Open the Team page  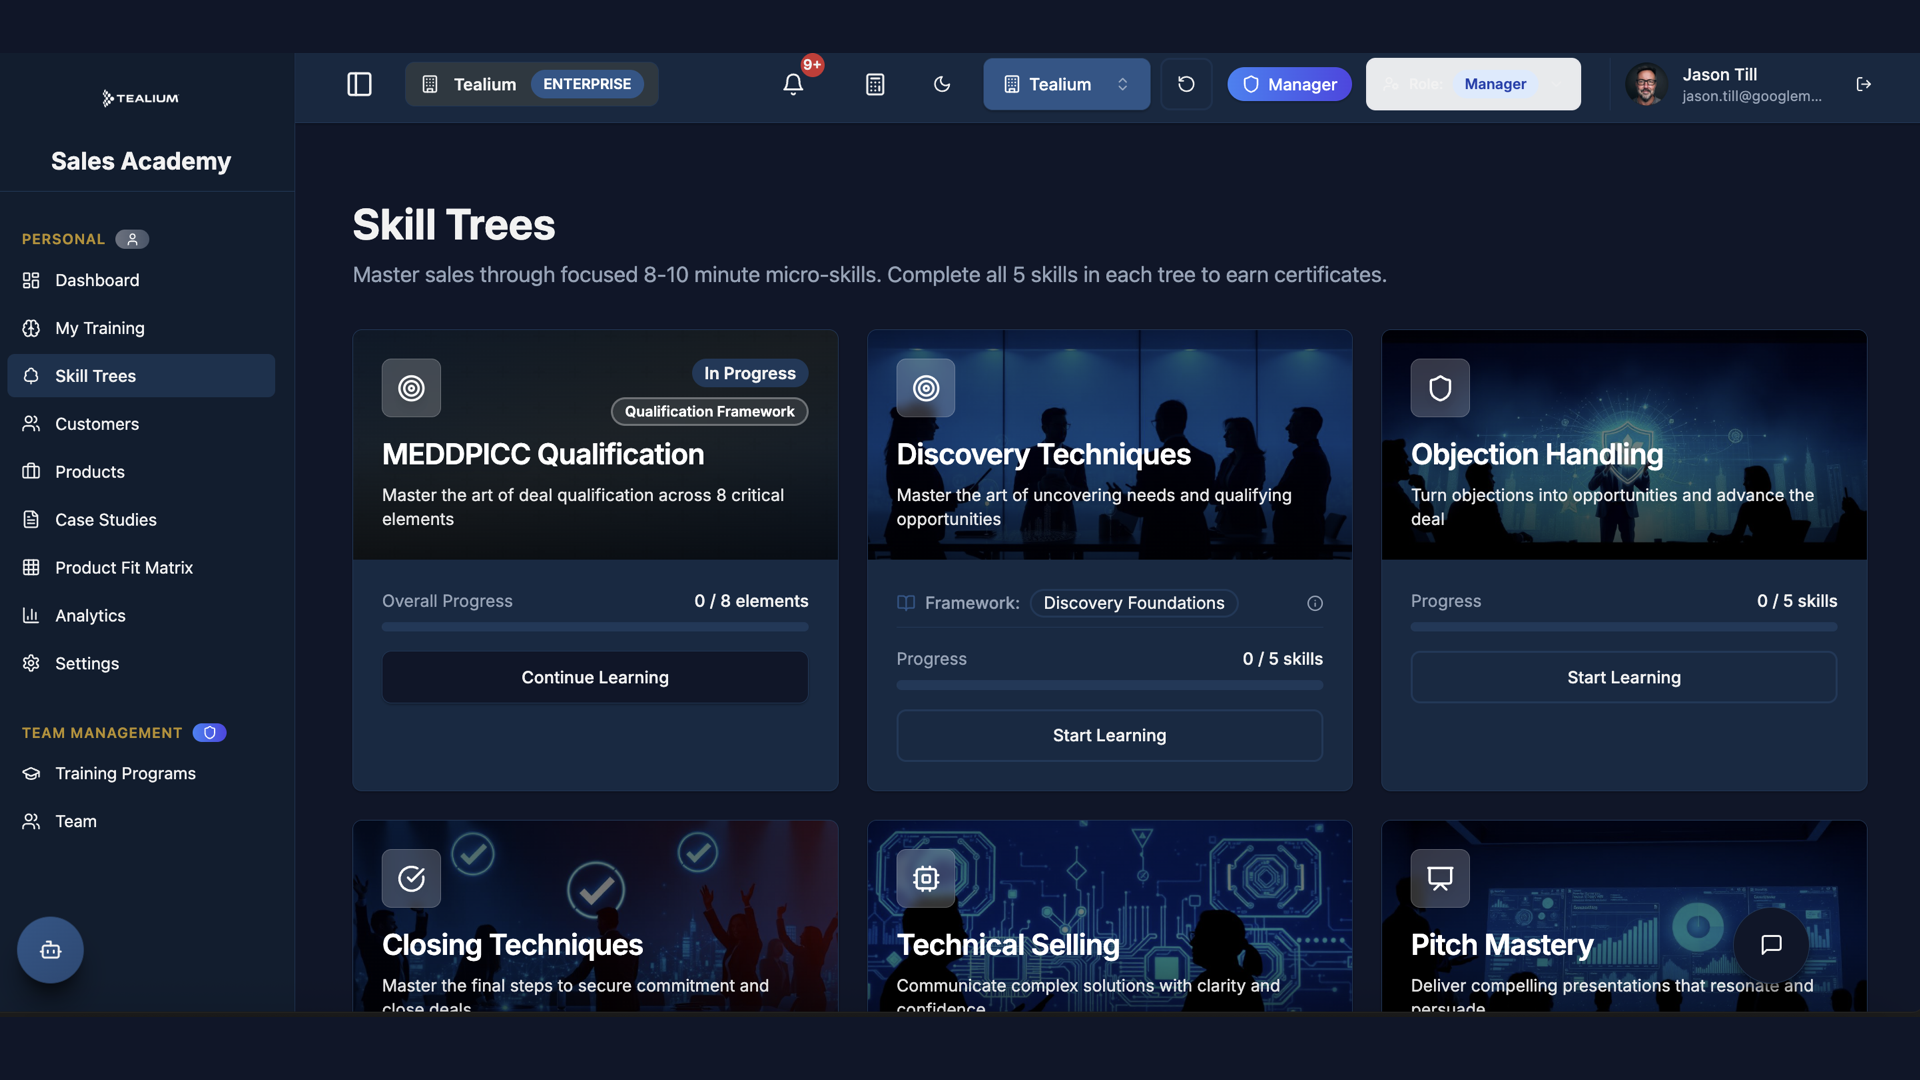click(141, 822)
